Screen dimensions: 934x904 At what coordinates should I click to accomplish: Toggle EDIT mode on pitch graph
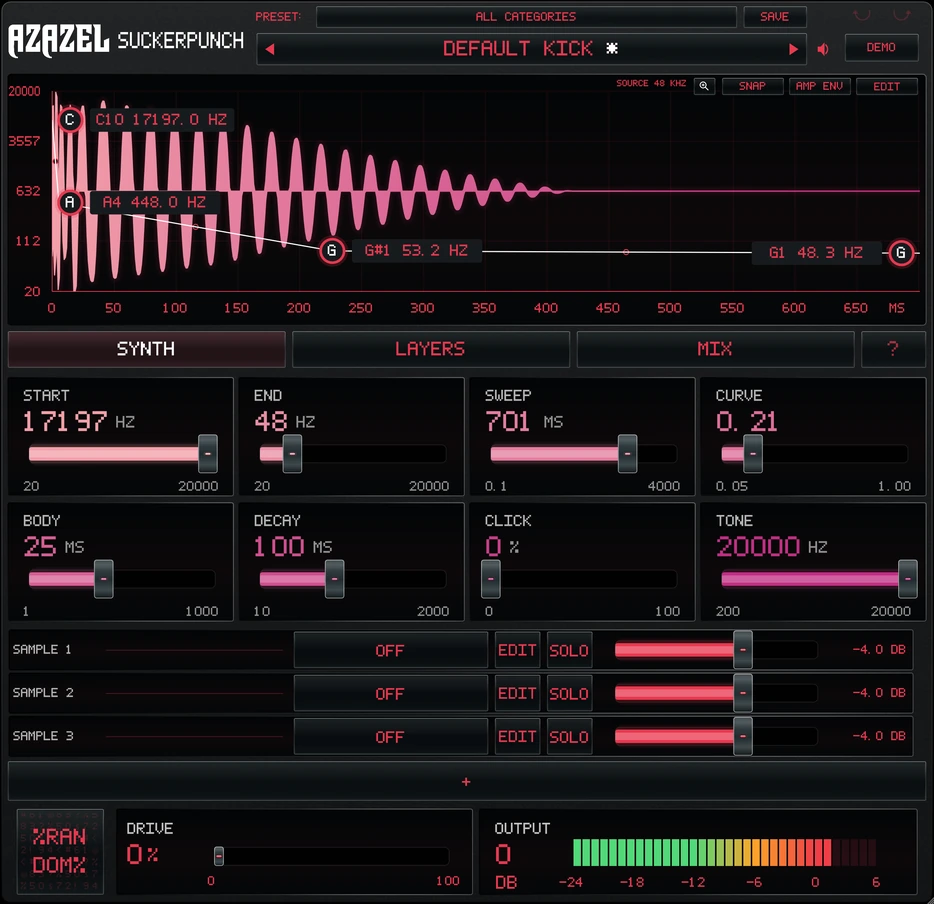886,86
